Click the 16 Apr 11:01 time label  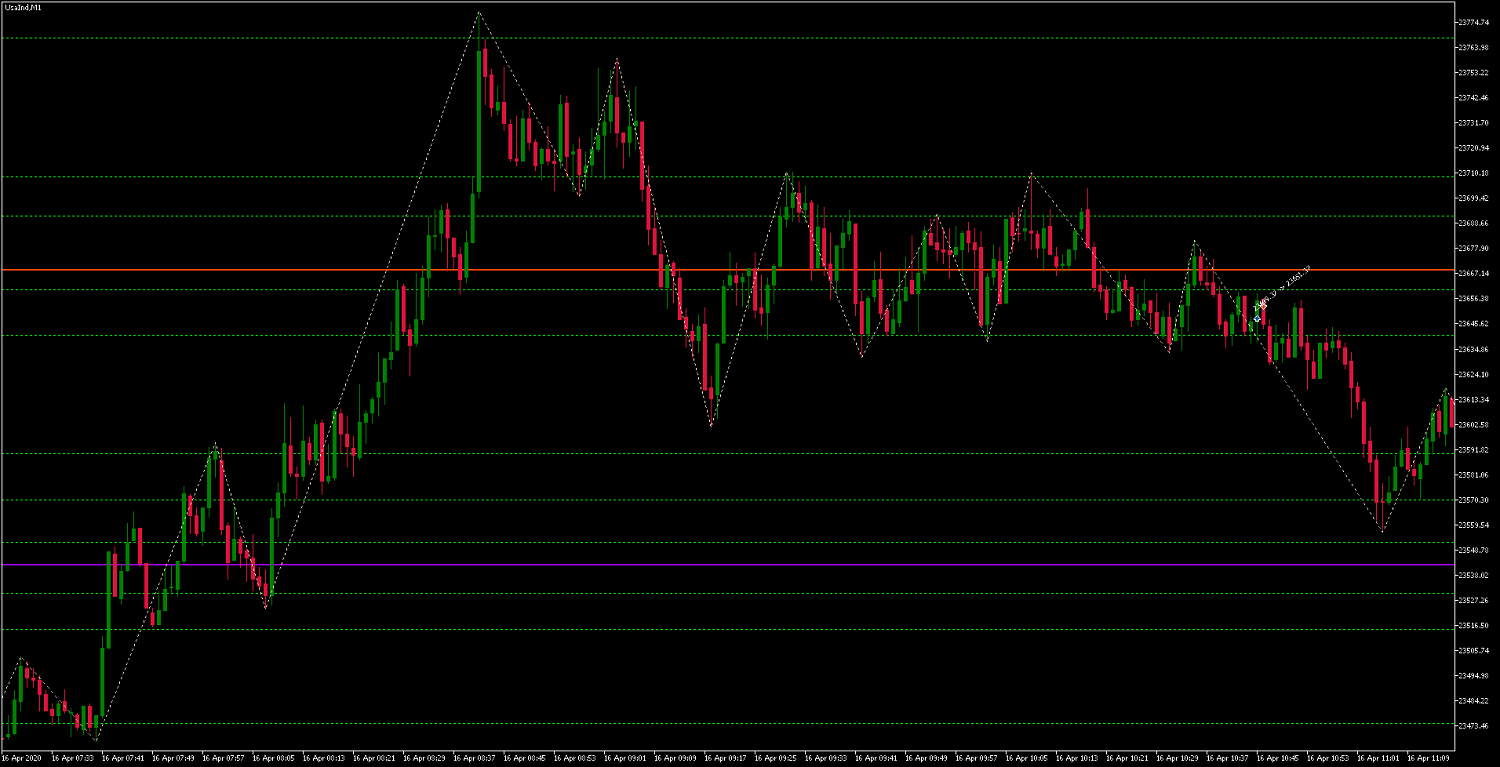click(x=1377, y=758)
